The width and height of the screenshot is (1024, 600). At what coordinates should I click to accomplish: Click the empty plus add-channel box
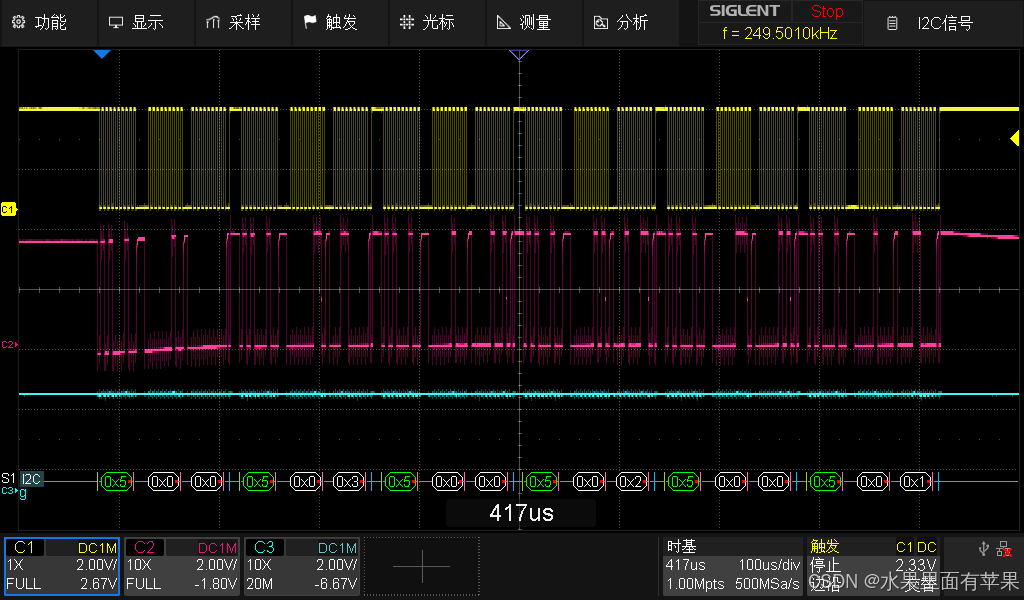click(422, 567)
